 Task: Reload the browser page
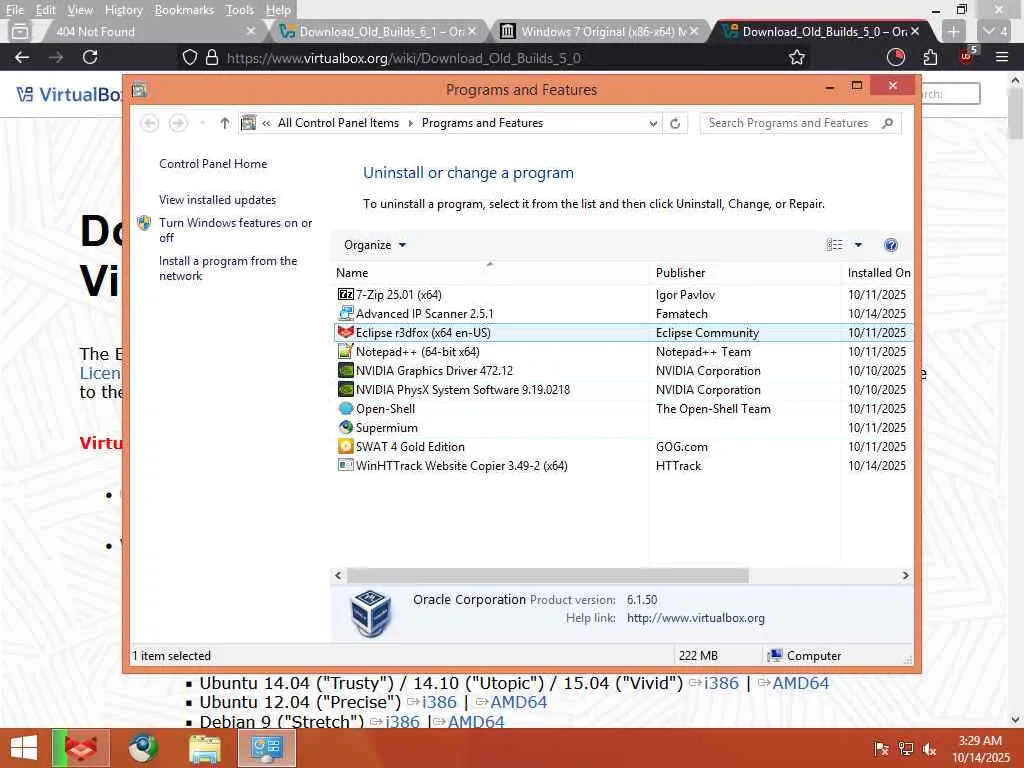coord(90,57)
